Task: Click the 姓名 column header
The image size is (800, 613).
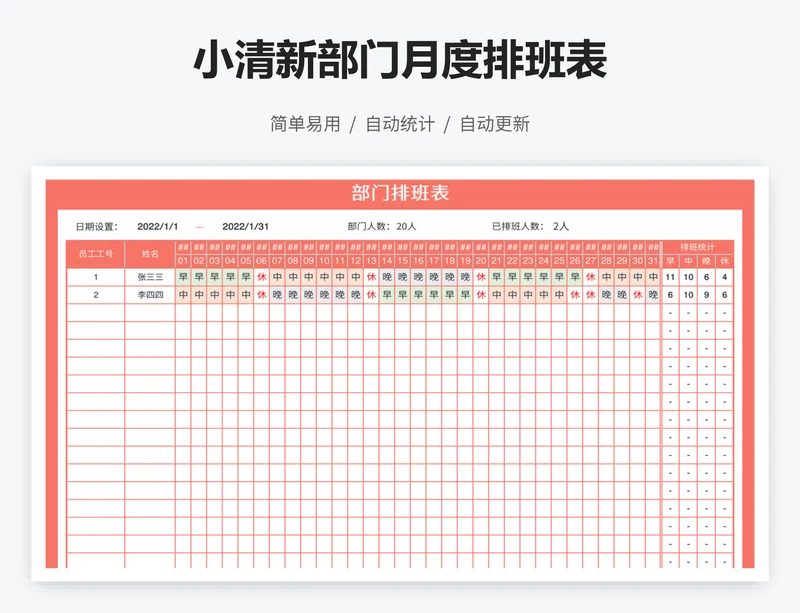Action: coord(150,252)
